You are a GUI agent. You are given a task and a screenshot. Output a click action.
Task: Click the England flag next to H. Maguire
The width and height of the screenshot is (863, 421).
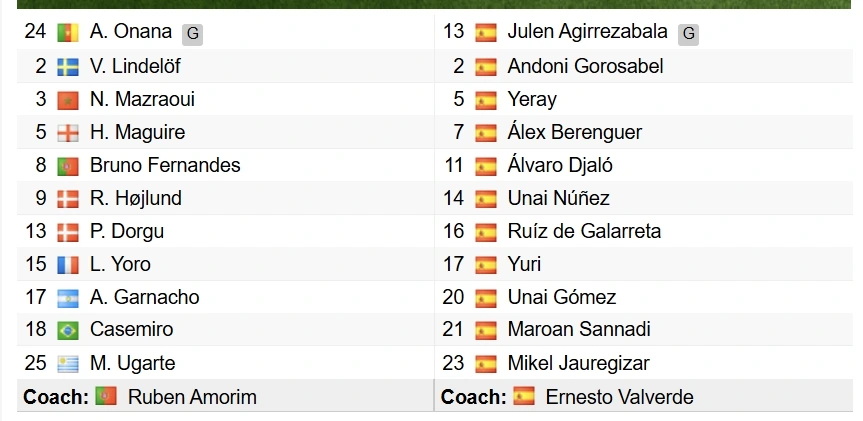[x=68, y=133]
